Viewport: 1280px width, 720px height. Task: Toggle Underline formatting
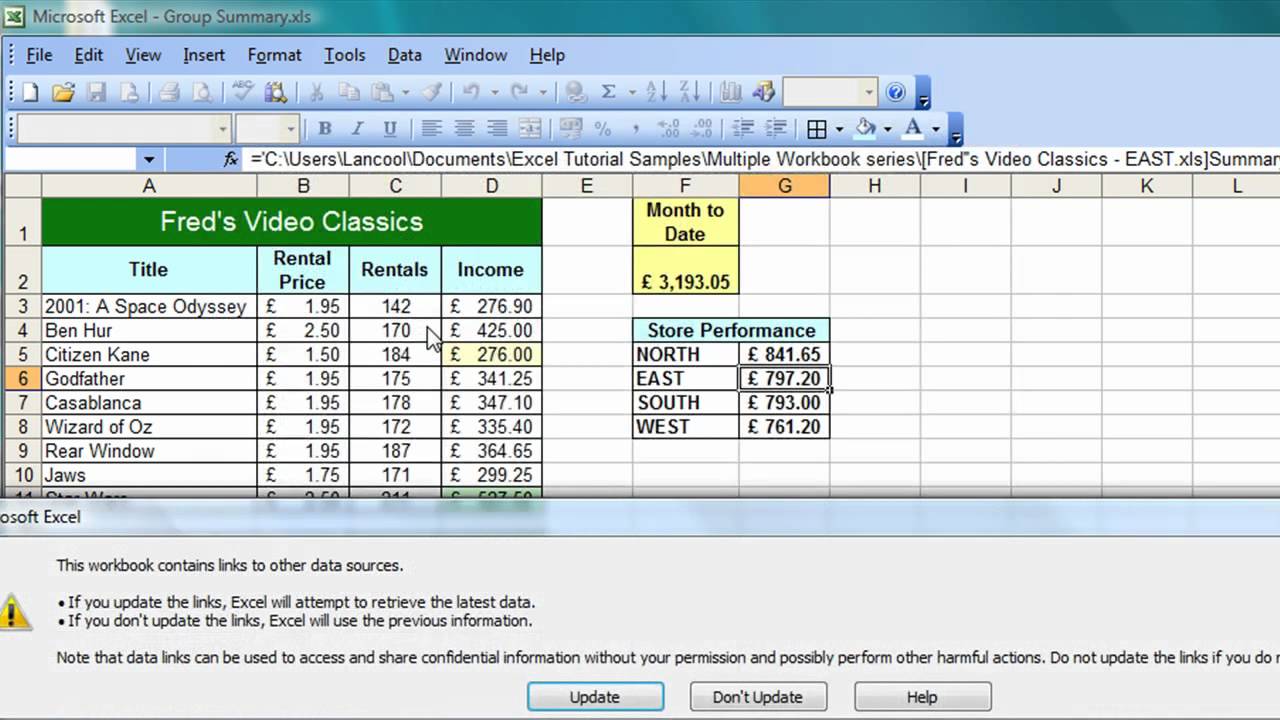click(x=389, y=129)
